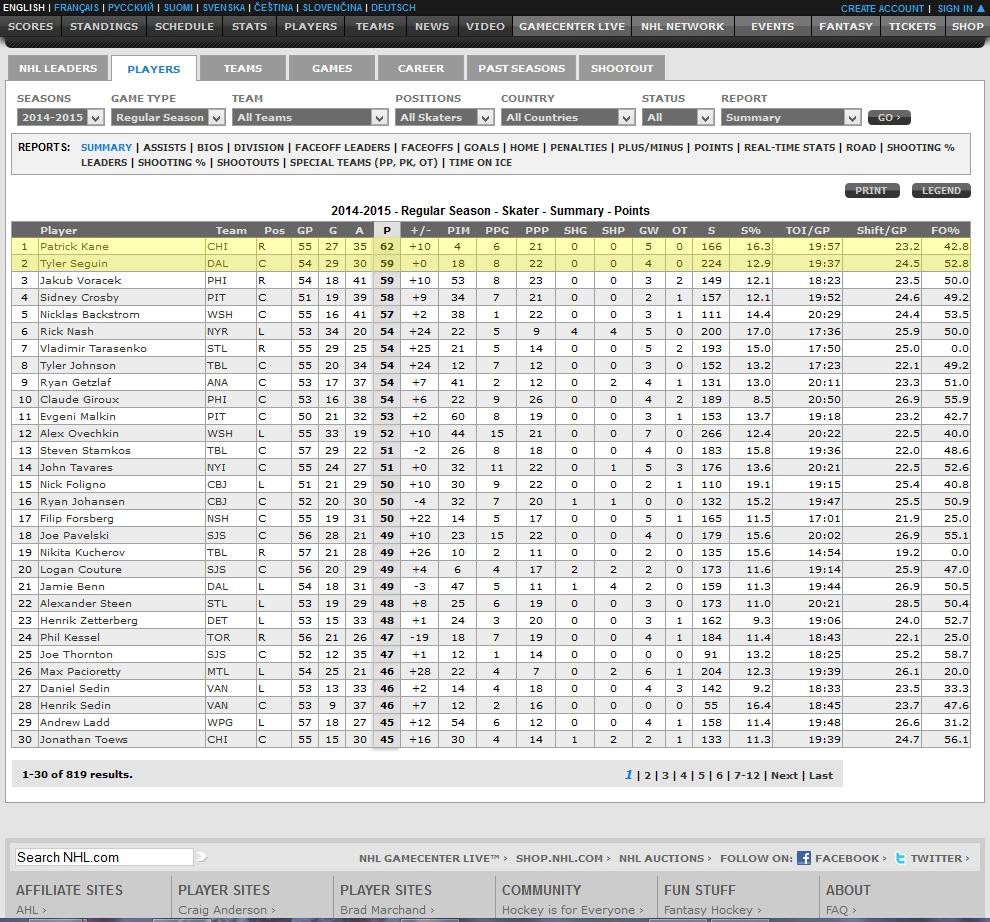
Task: Open the ASSISTS report link
Action: (165, 147)
